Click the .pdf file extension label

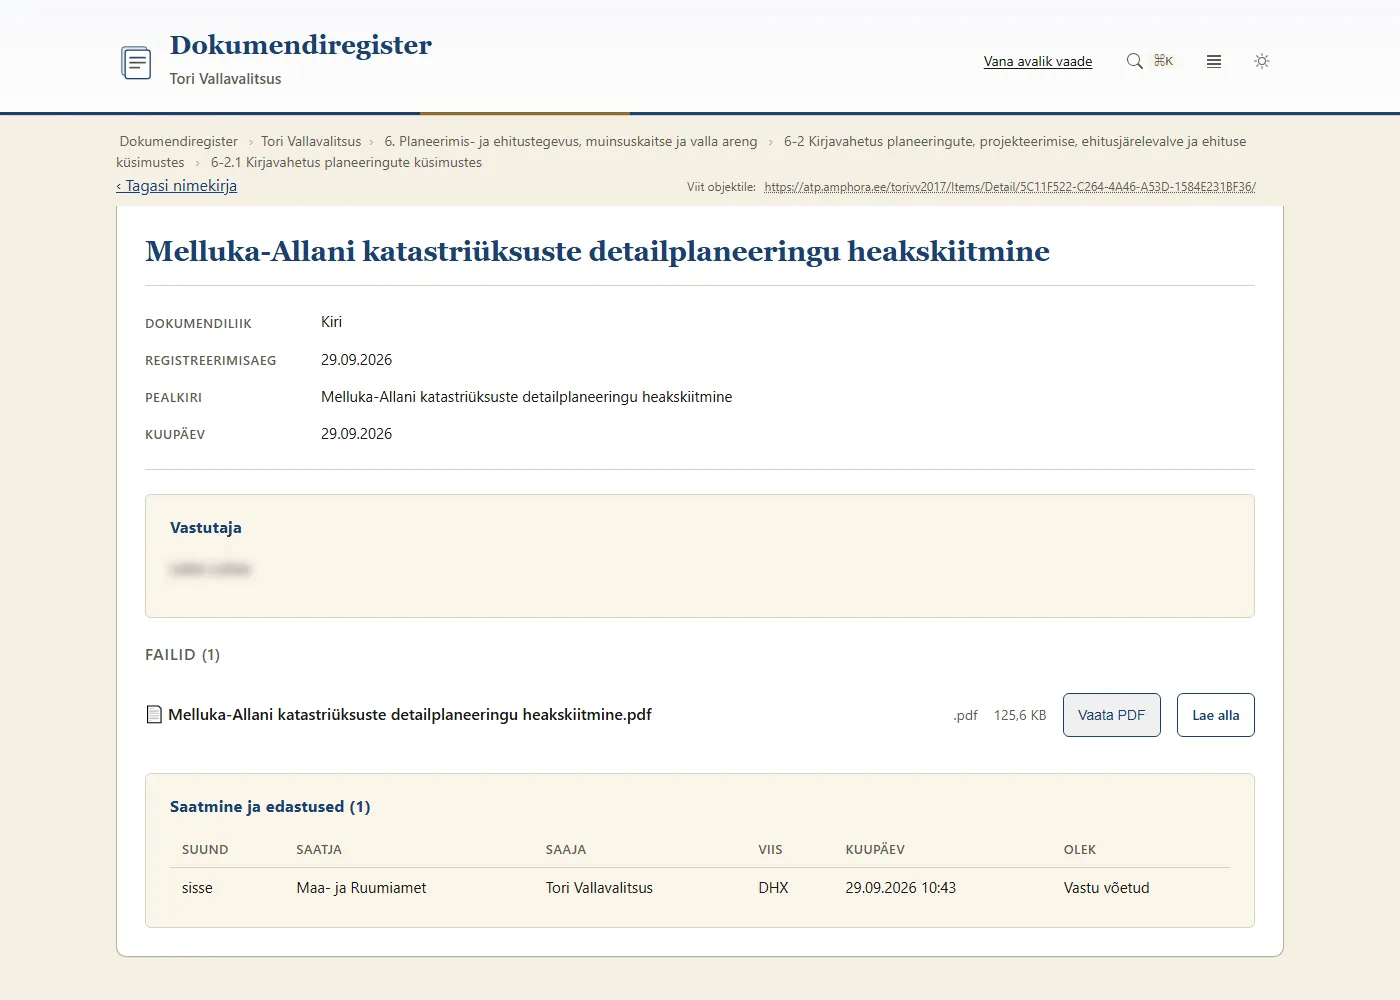coord(965,715)
